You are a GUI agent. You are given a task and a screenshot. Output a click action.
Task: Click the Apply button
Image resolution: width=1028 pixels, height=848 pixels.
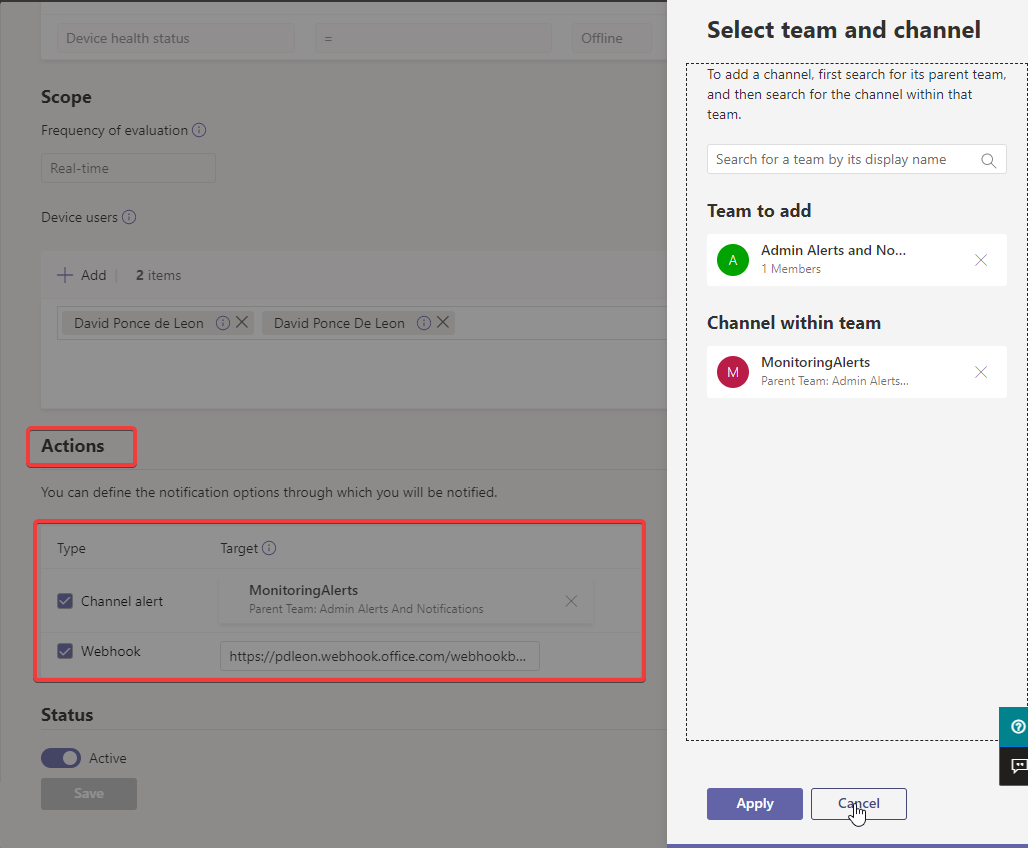coord(754,804)
